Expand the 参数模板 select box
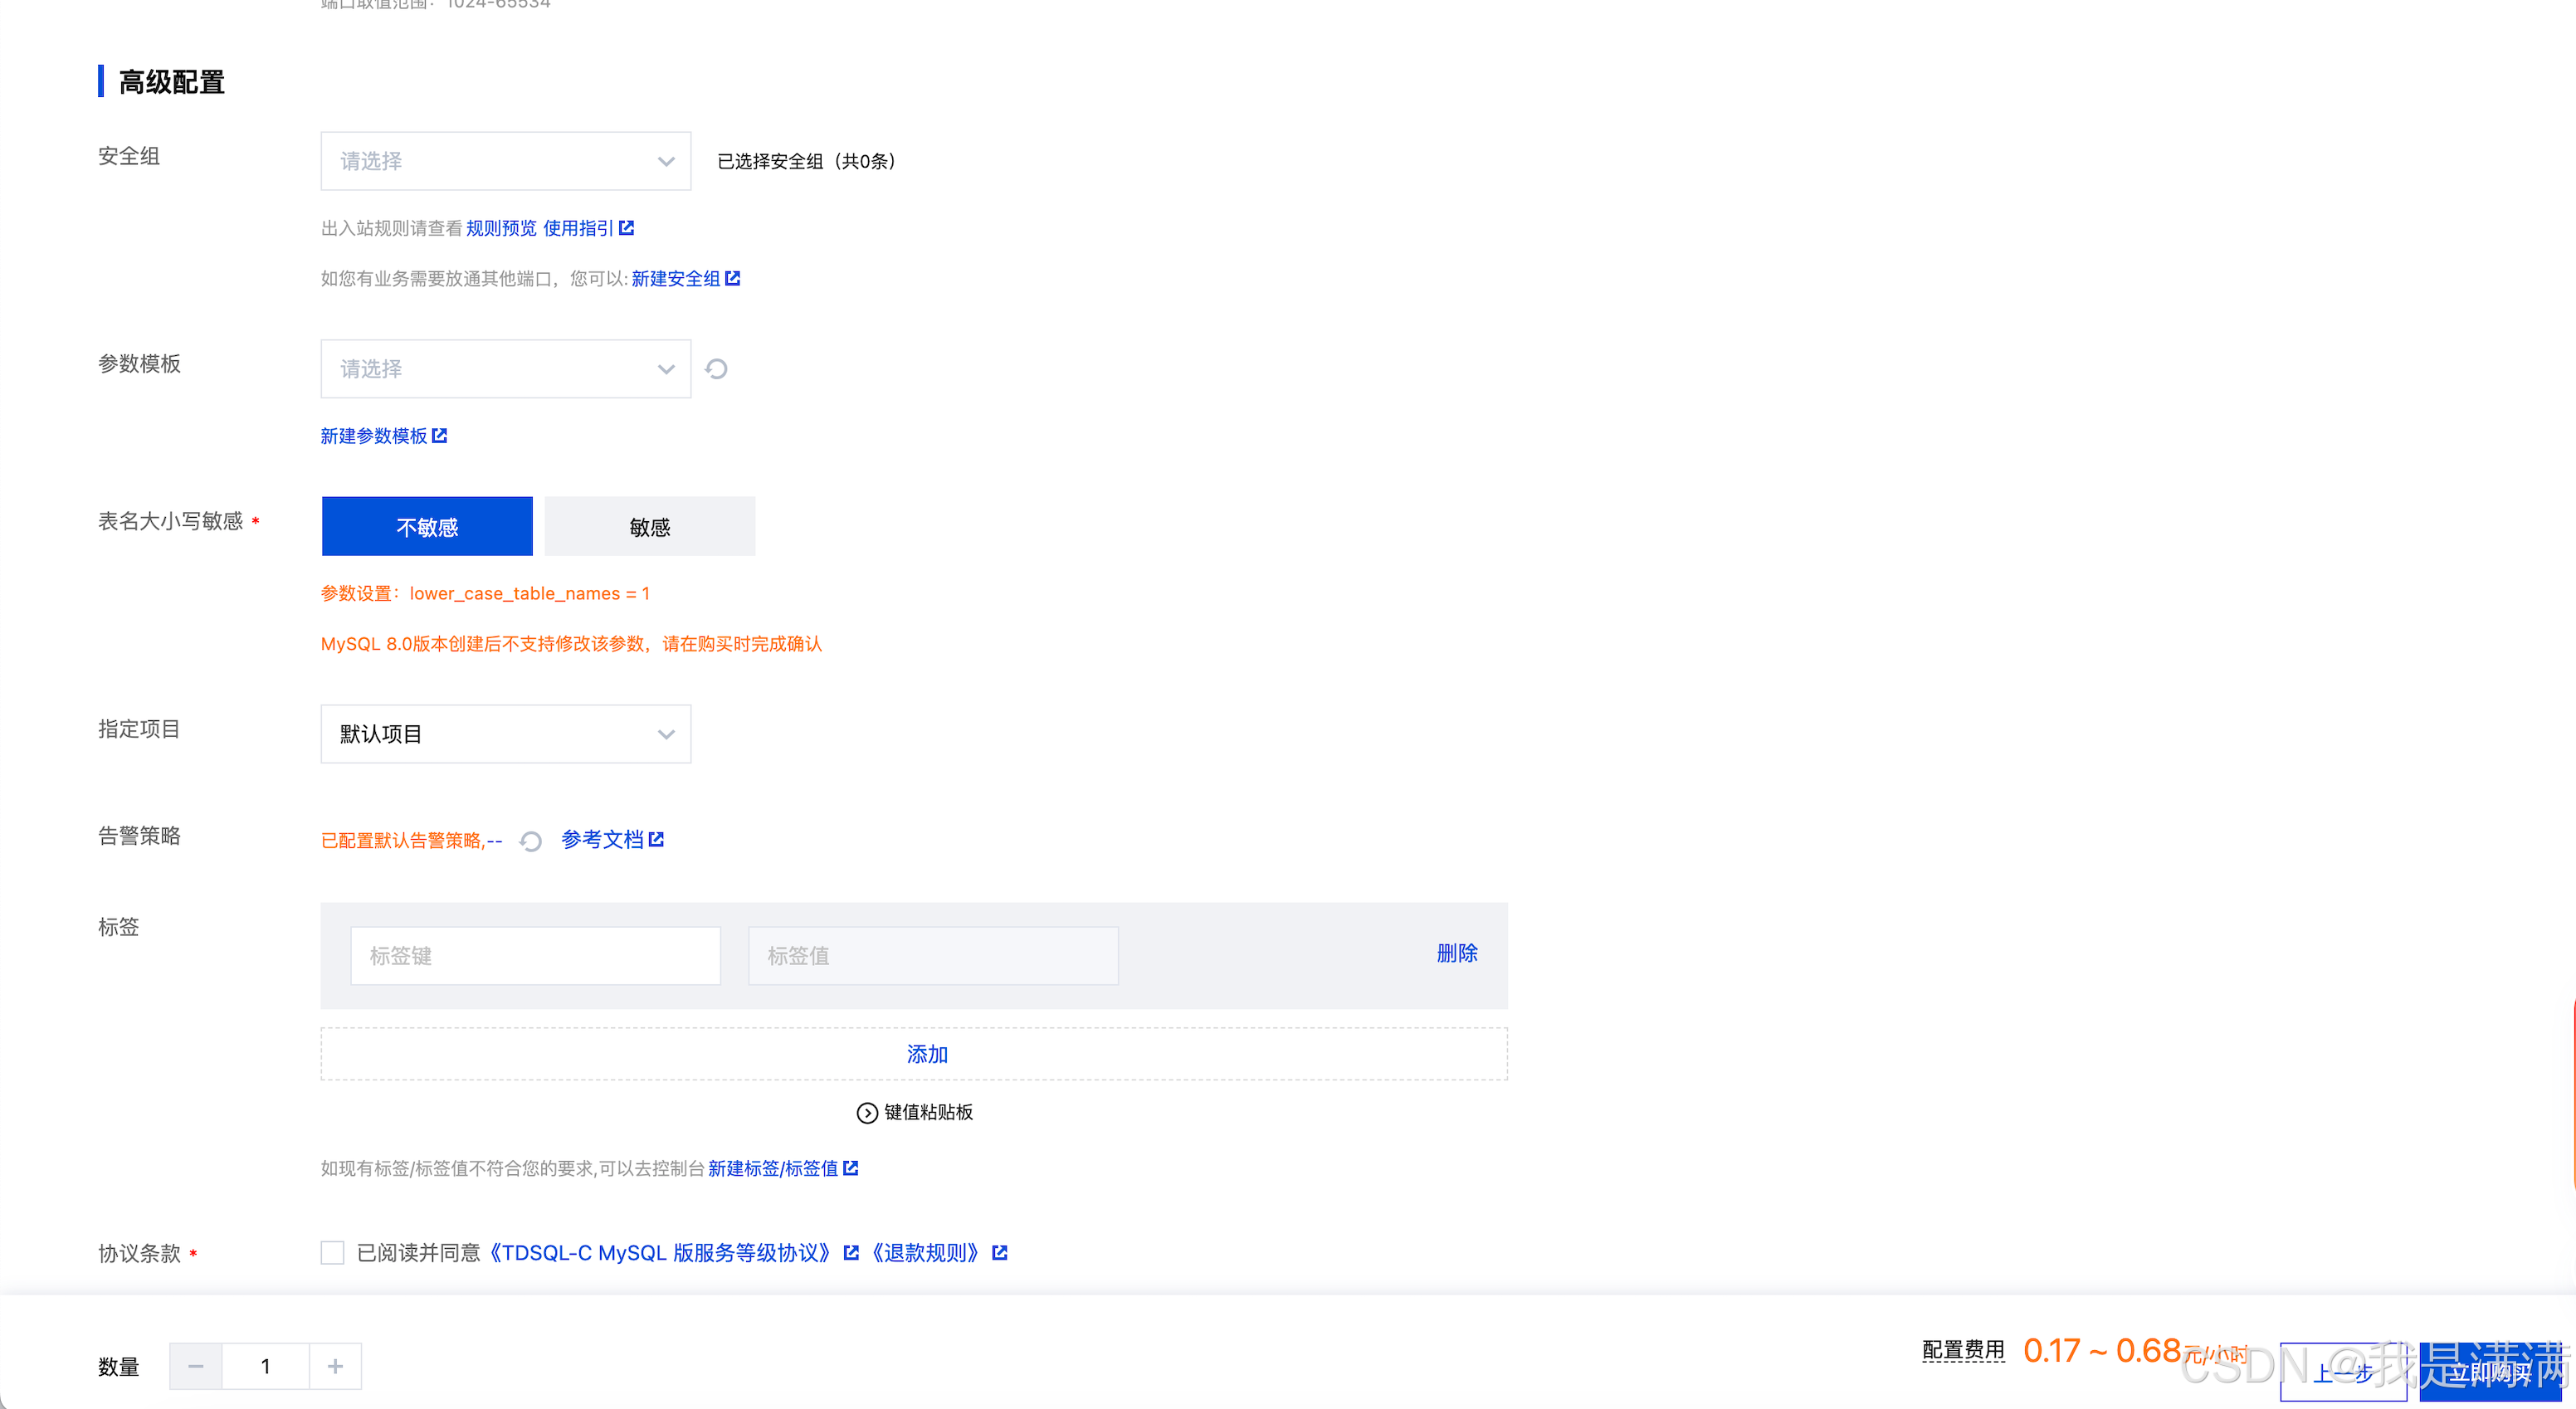Viewport: 2576px width, 1409px height. (505, 369)
